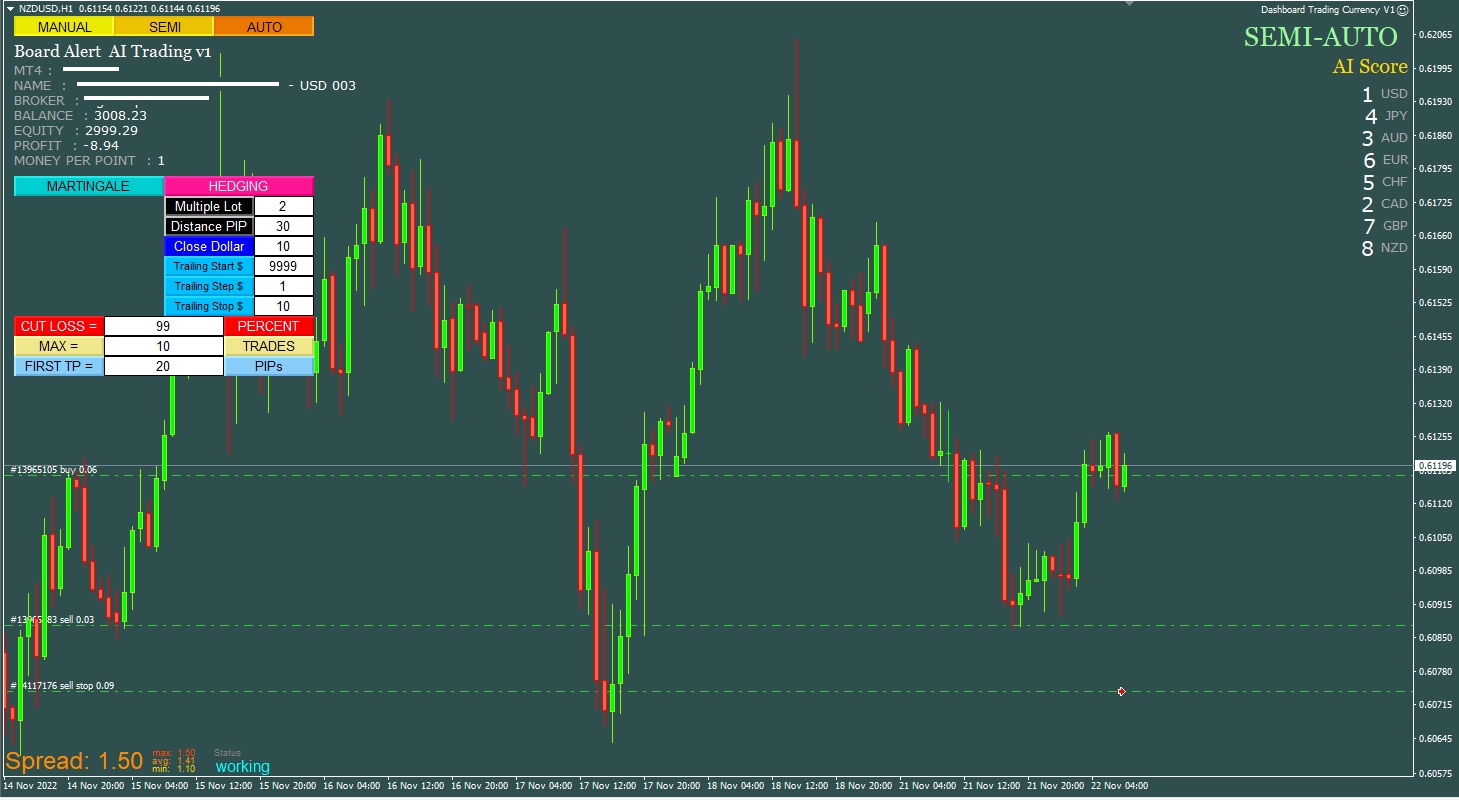Click the 0.62065 price axis label
The image size is (1459, 800).
pos(1435,34)
